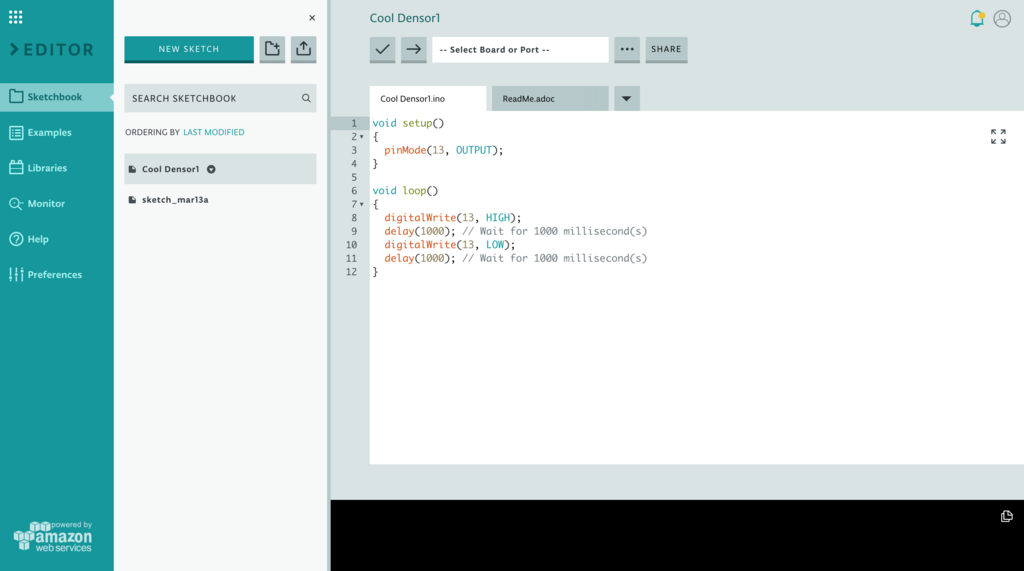The image size is (1024, 571).
Task: Verify the sketch with checkmark button
Action: tap(383, 49)
